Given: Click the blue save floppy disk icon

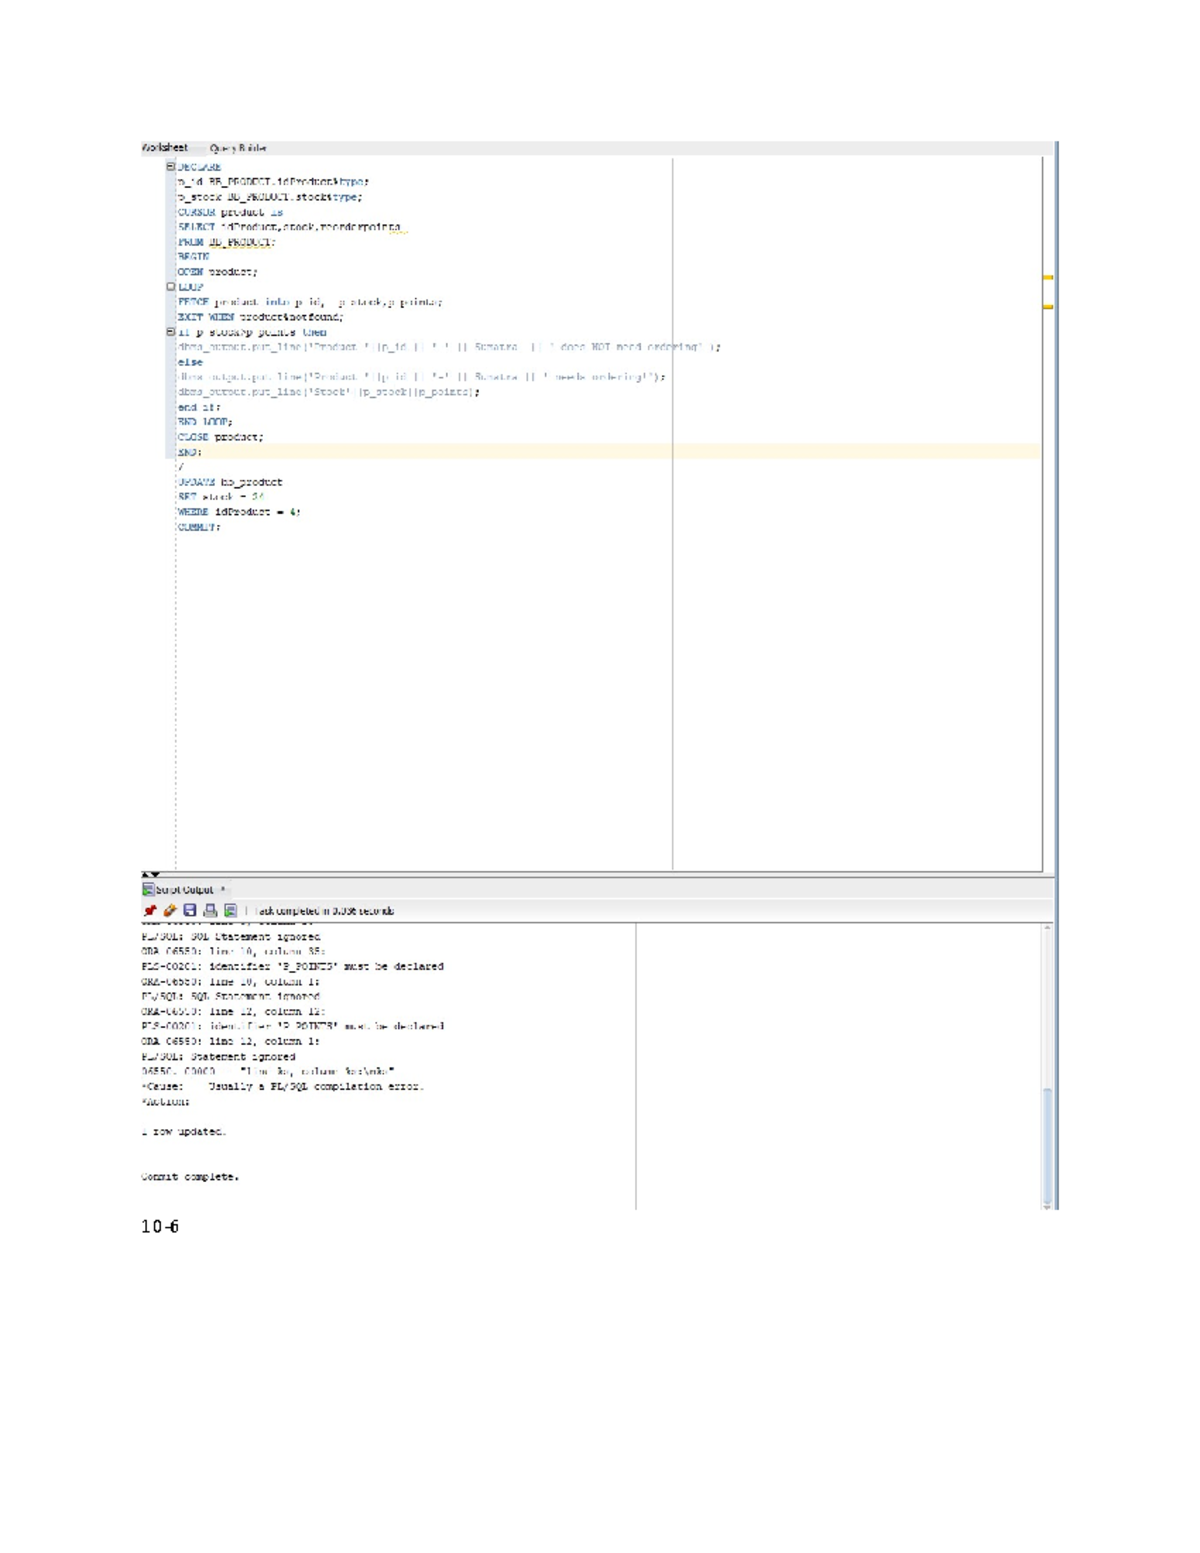Looking at the screenshot, I should (190, 911).
